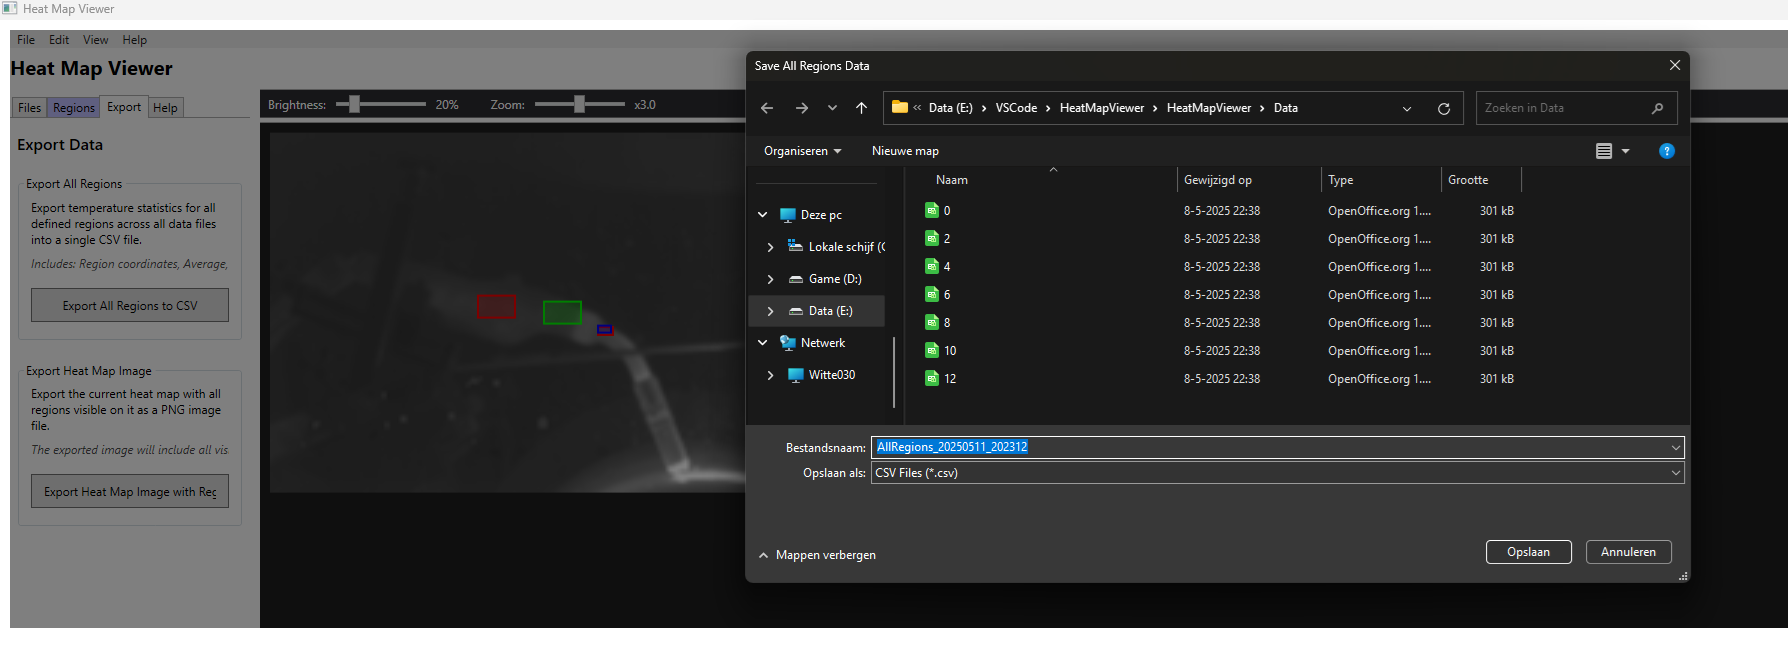
Task: Click Annuleren to cancel saving
Action: coord(1628,552)
